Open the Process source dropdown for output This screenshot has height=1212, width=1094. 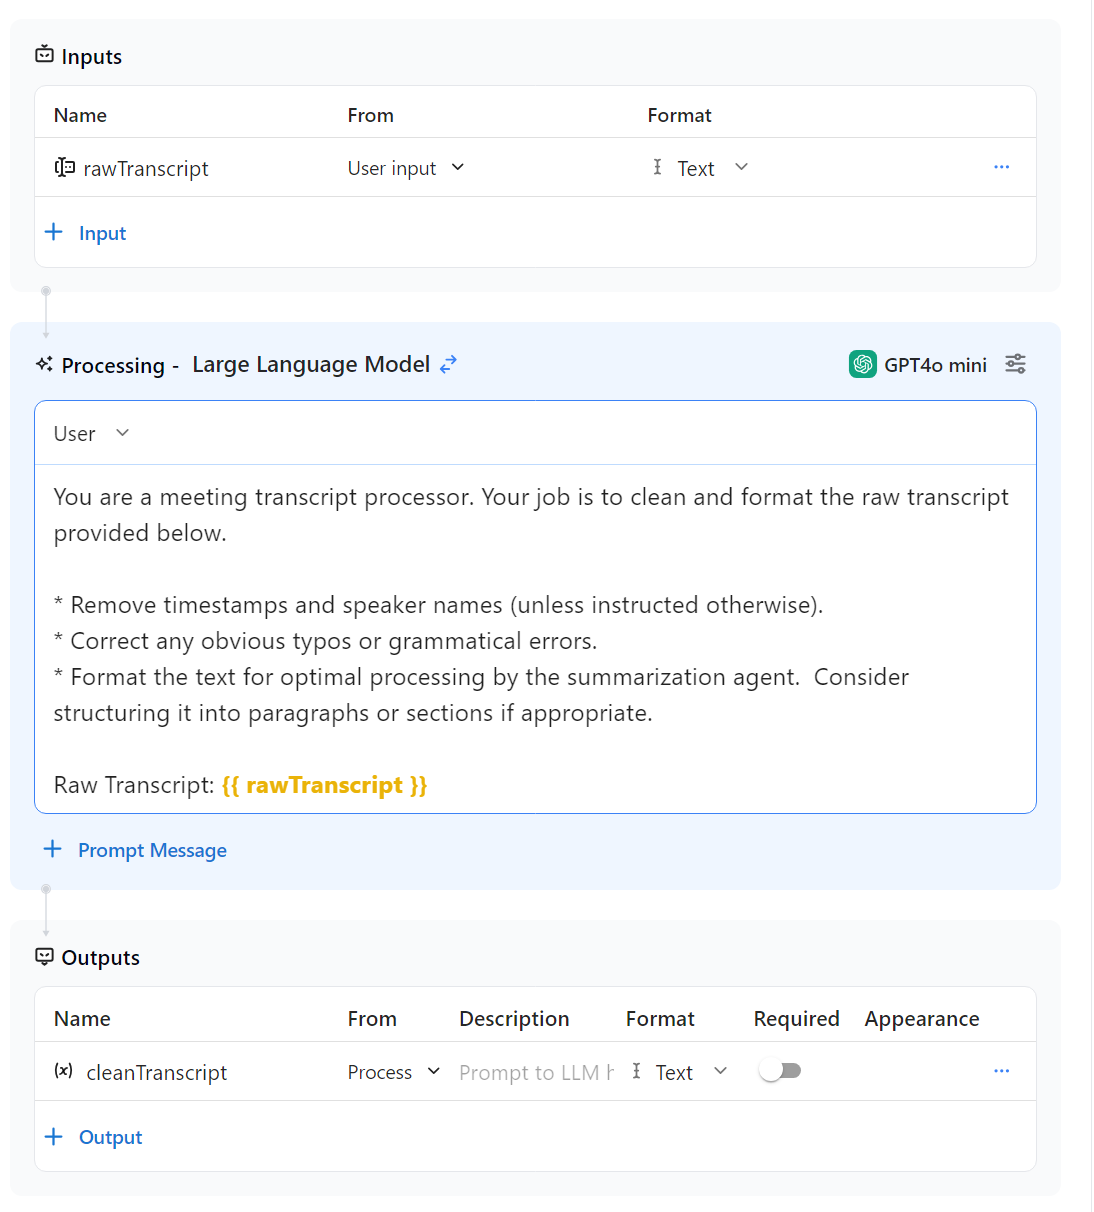click(x=394, y=1072)
